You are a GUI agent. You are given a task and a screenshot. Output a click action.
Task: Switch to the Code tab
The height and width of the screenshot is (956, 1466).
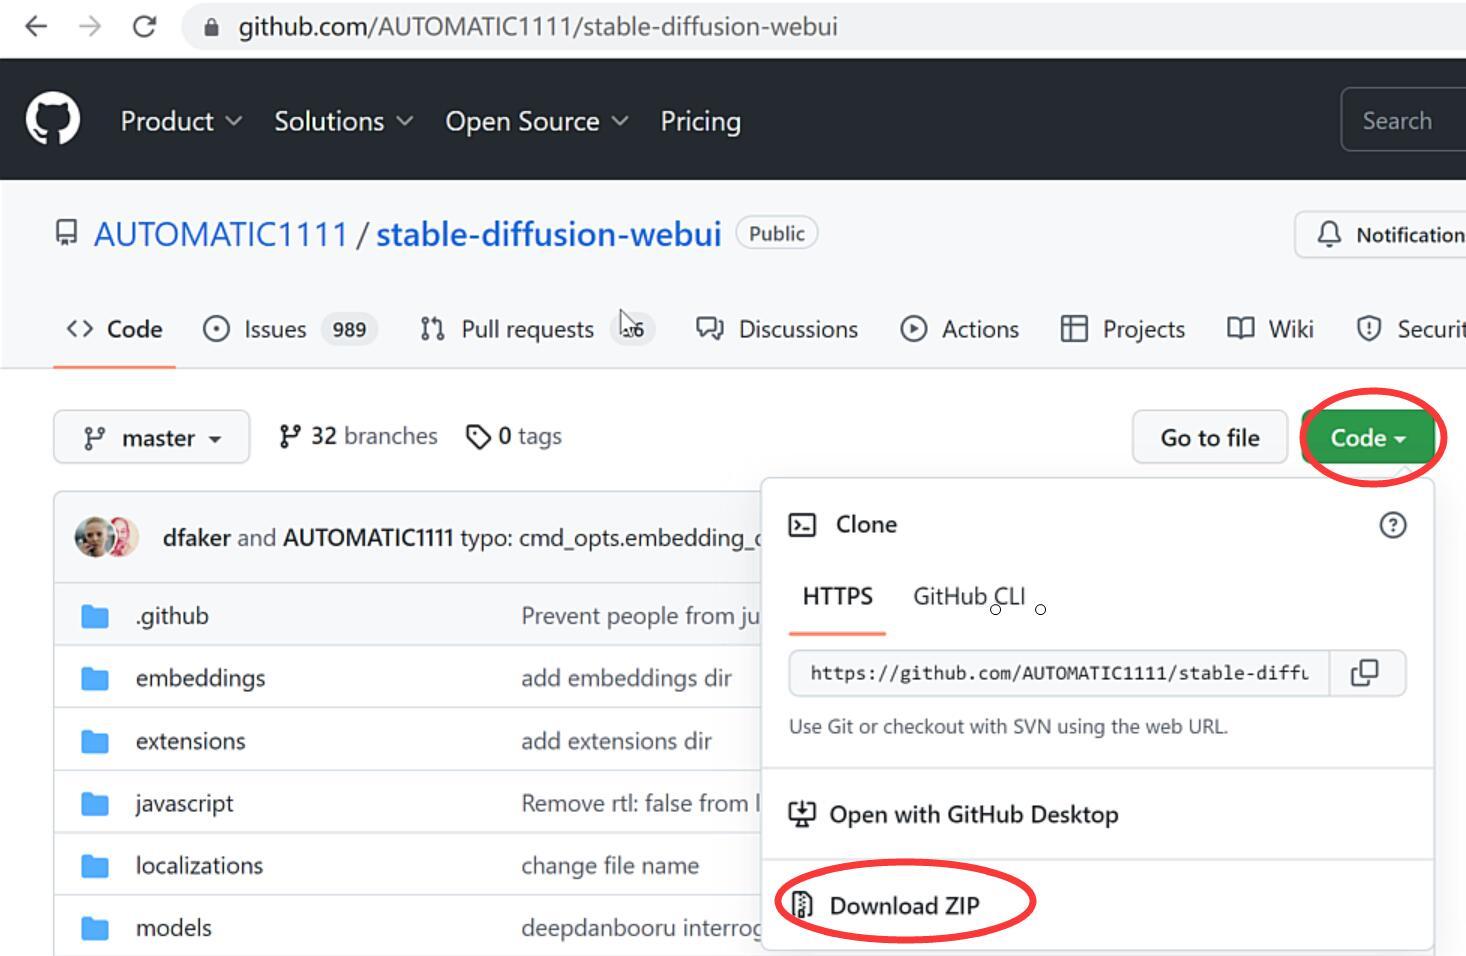(x=114, y=329)
